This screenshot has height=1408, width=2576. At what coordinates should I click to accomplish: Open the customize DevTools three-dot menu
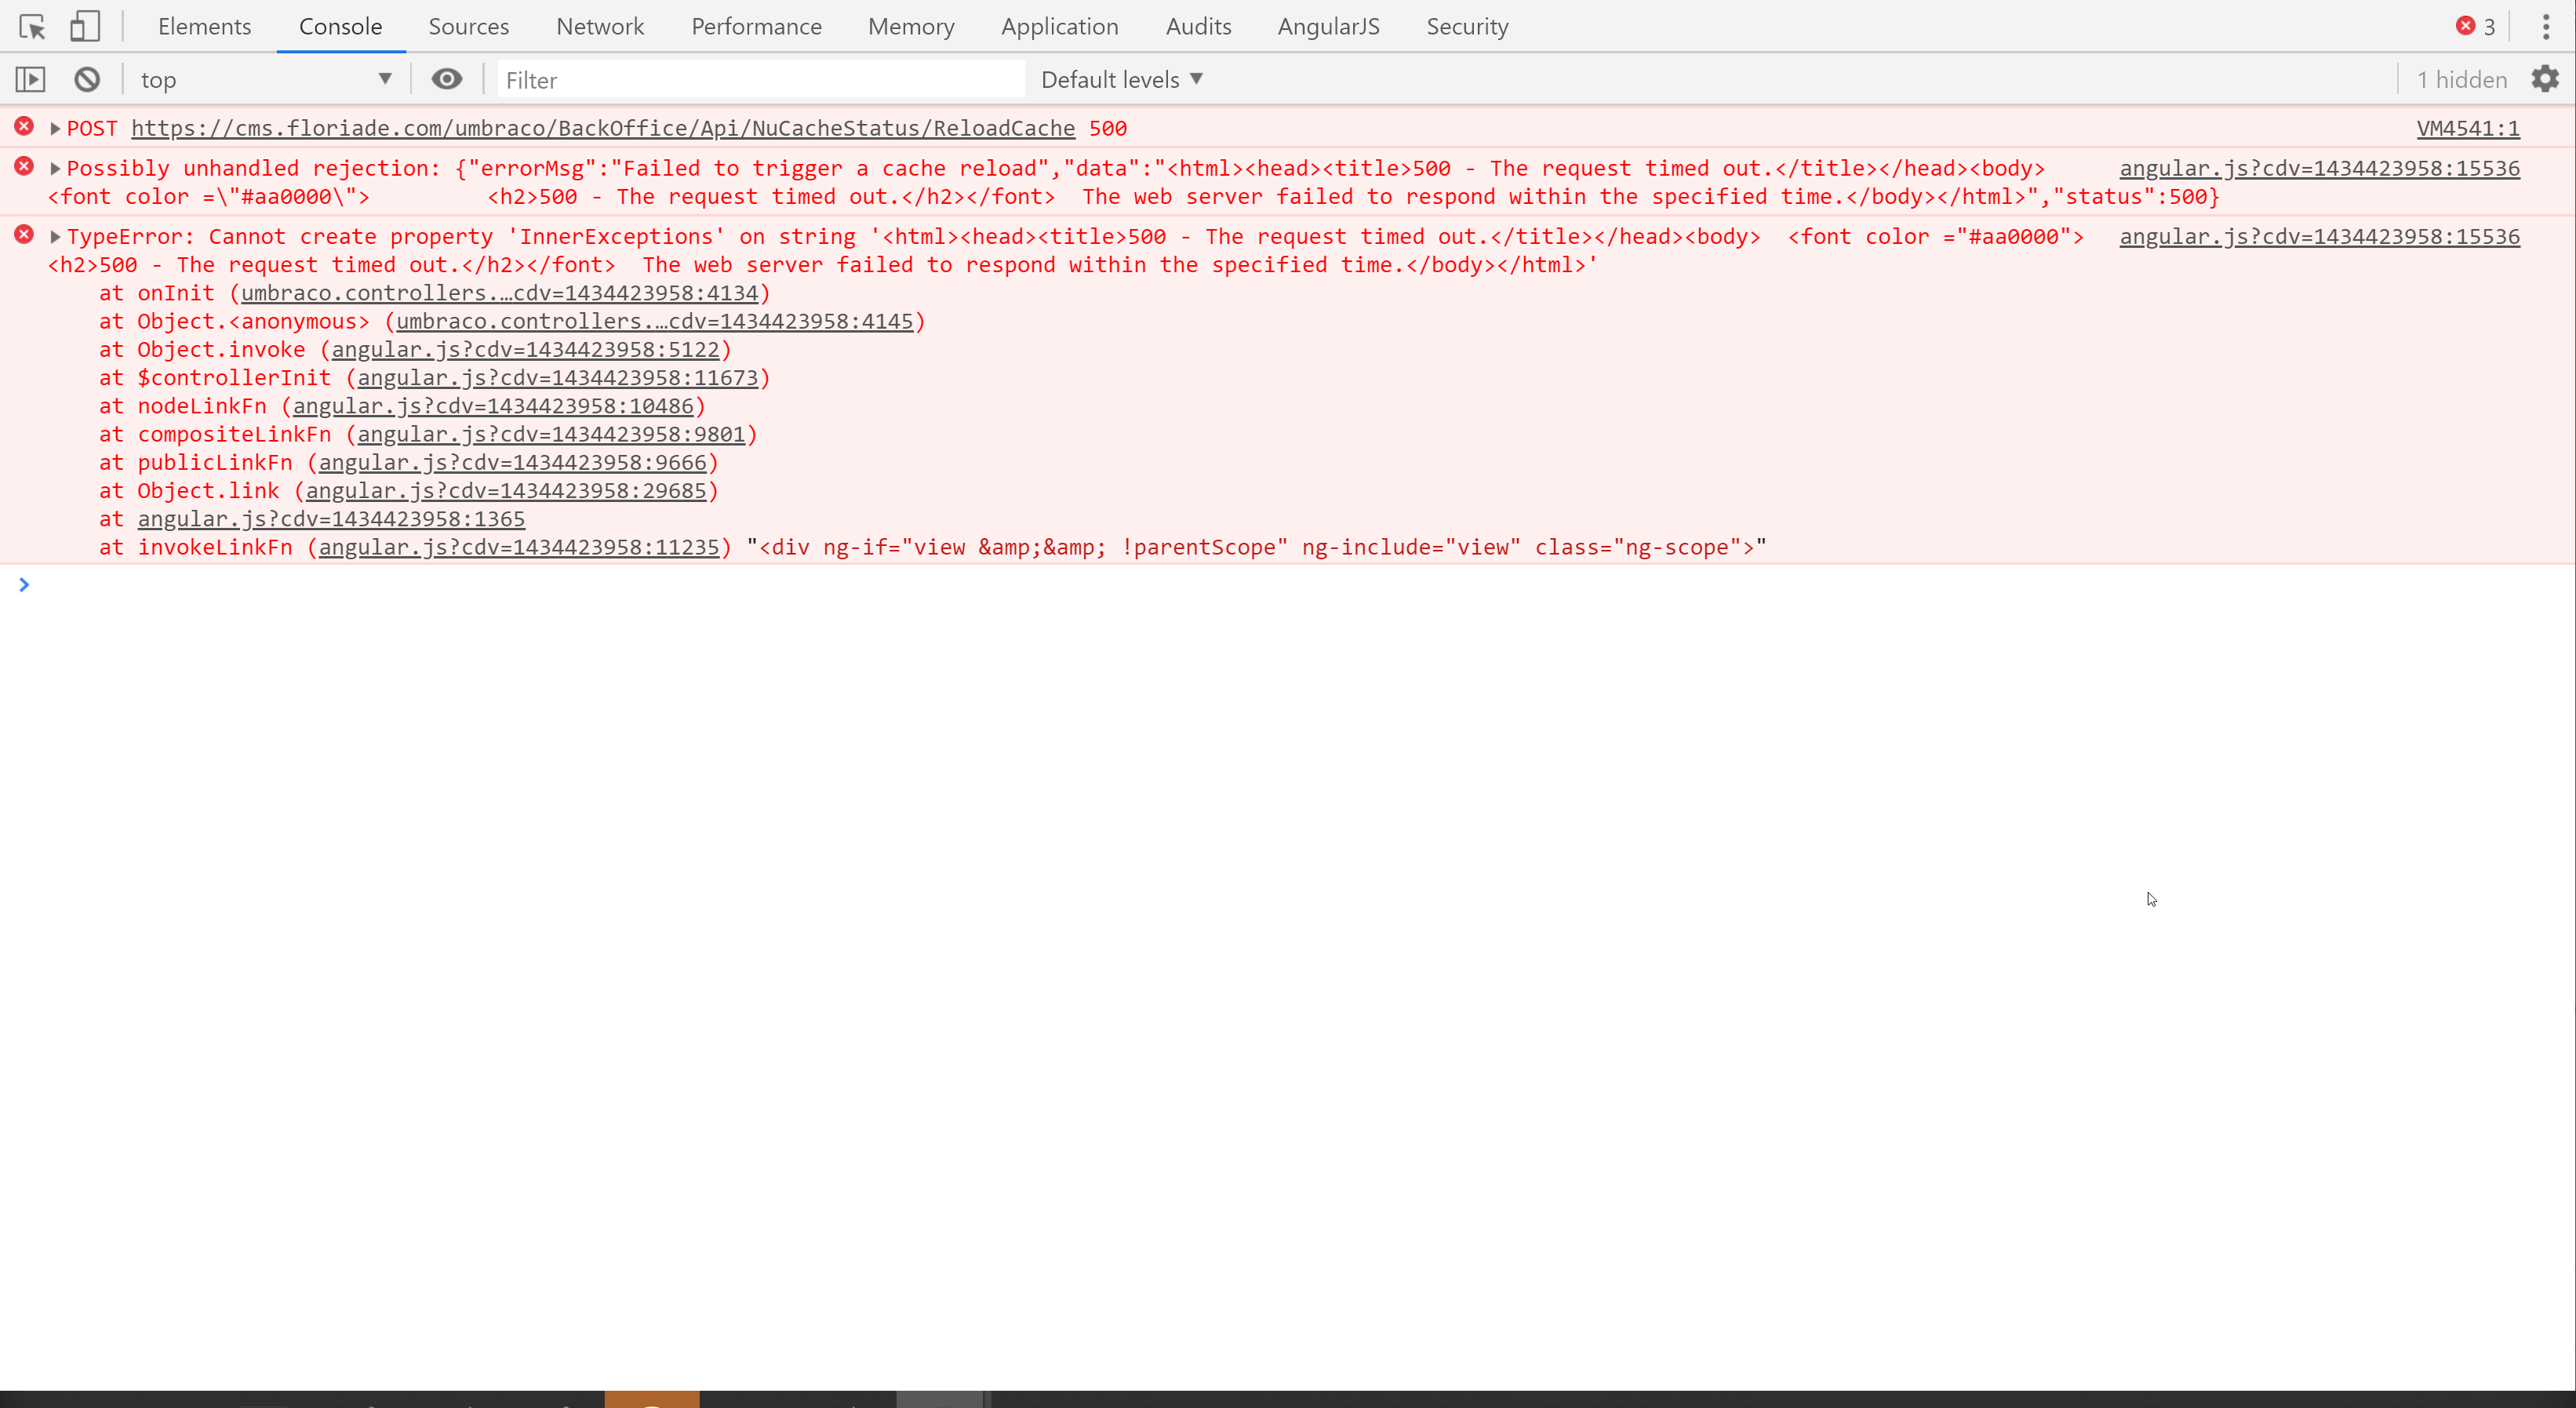coord(2546,27)
